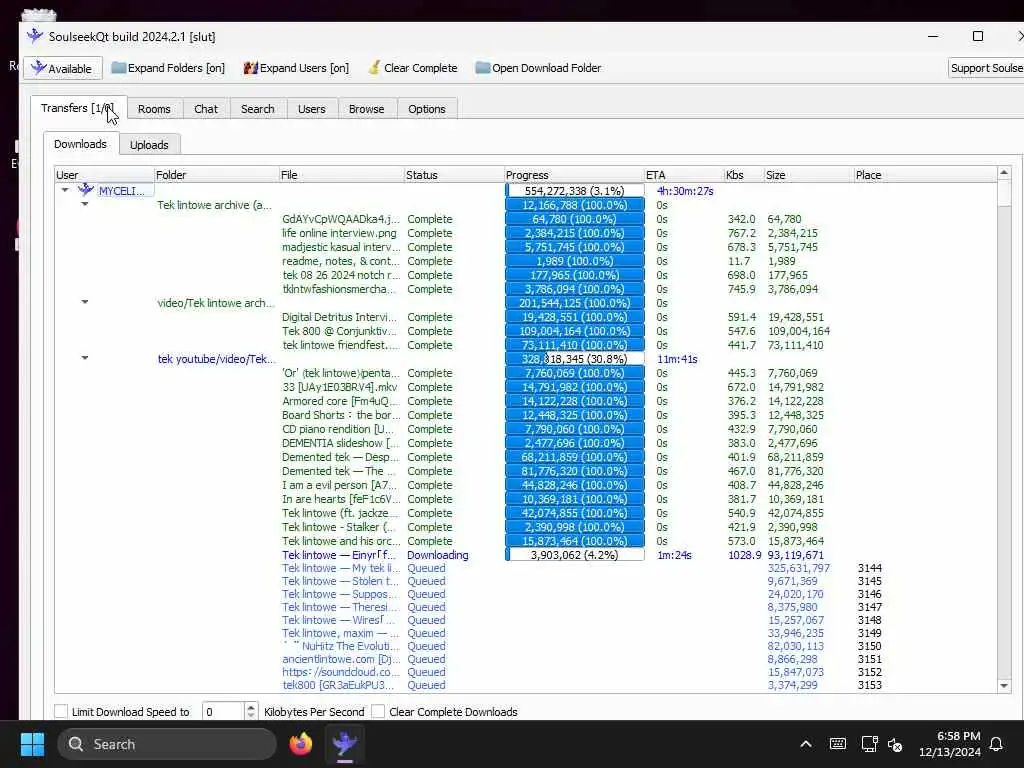Click the 328,818,345 (30.8%) progress bar
Viewport: 1024px width, 768px height.
575,359
